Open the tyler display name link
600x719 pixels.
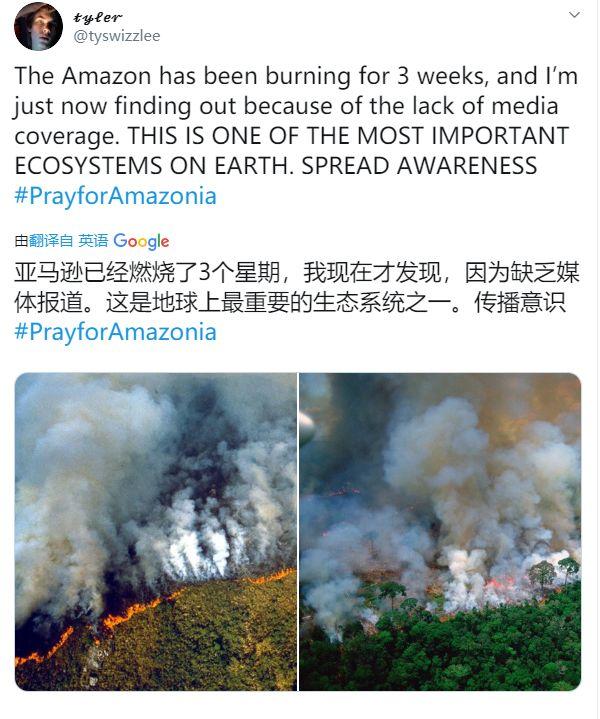click(97, 17)
